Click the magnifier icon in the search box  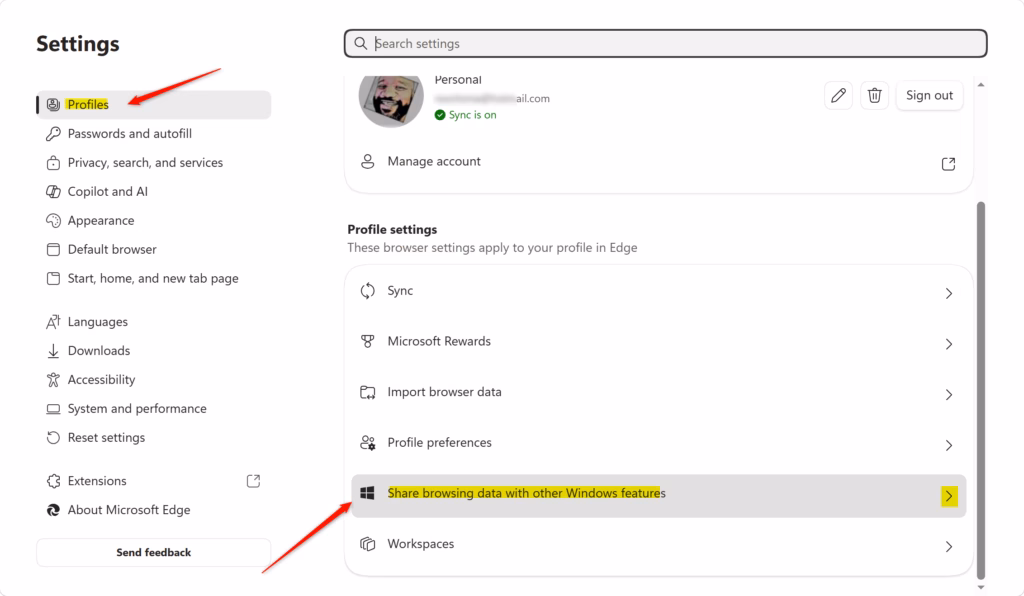pyautogui.click(x=360, y=43)
